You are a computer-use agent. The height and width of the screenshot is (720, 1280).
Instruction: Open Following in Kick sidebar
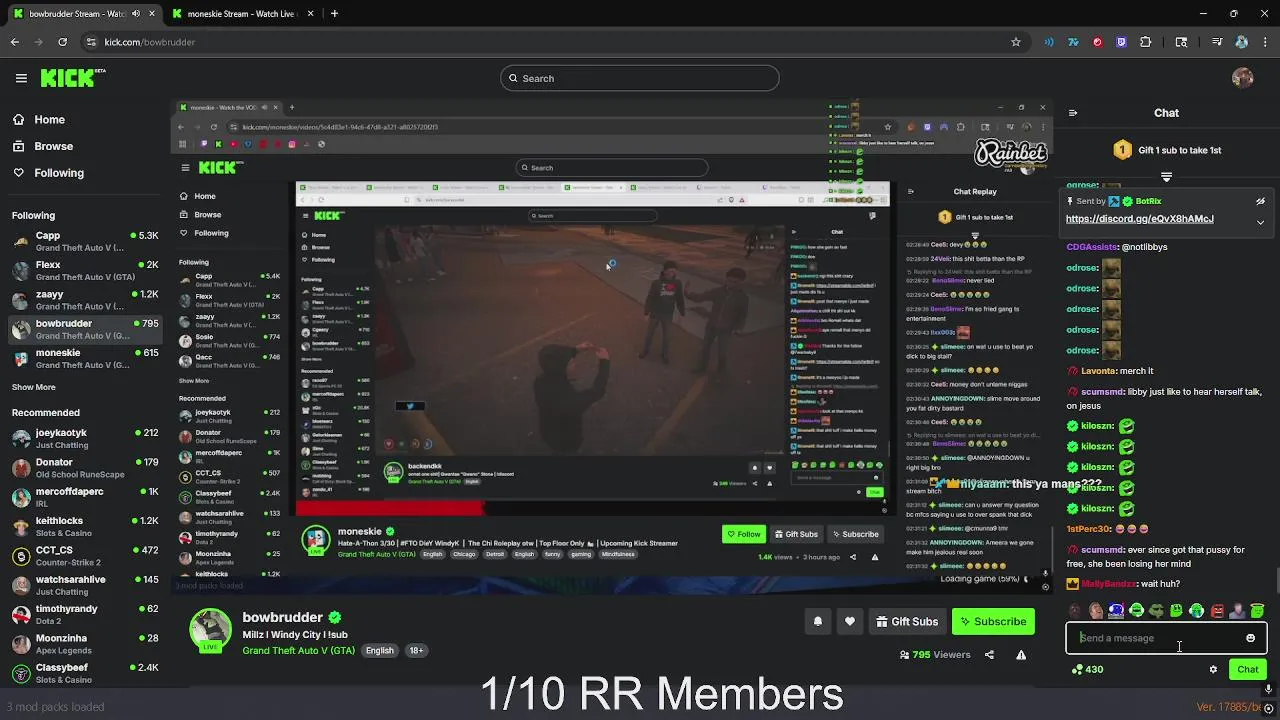pos(49,173)
